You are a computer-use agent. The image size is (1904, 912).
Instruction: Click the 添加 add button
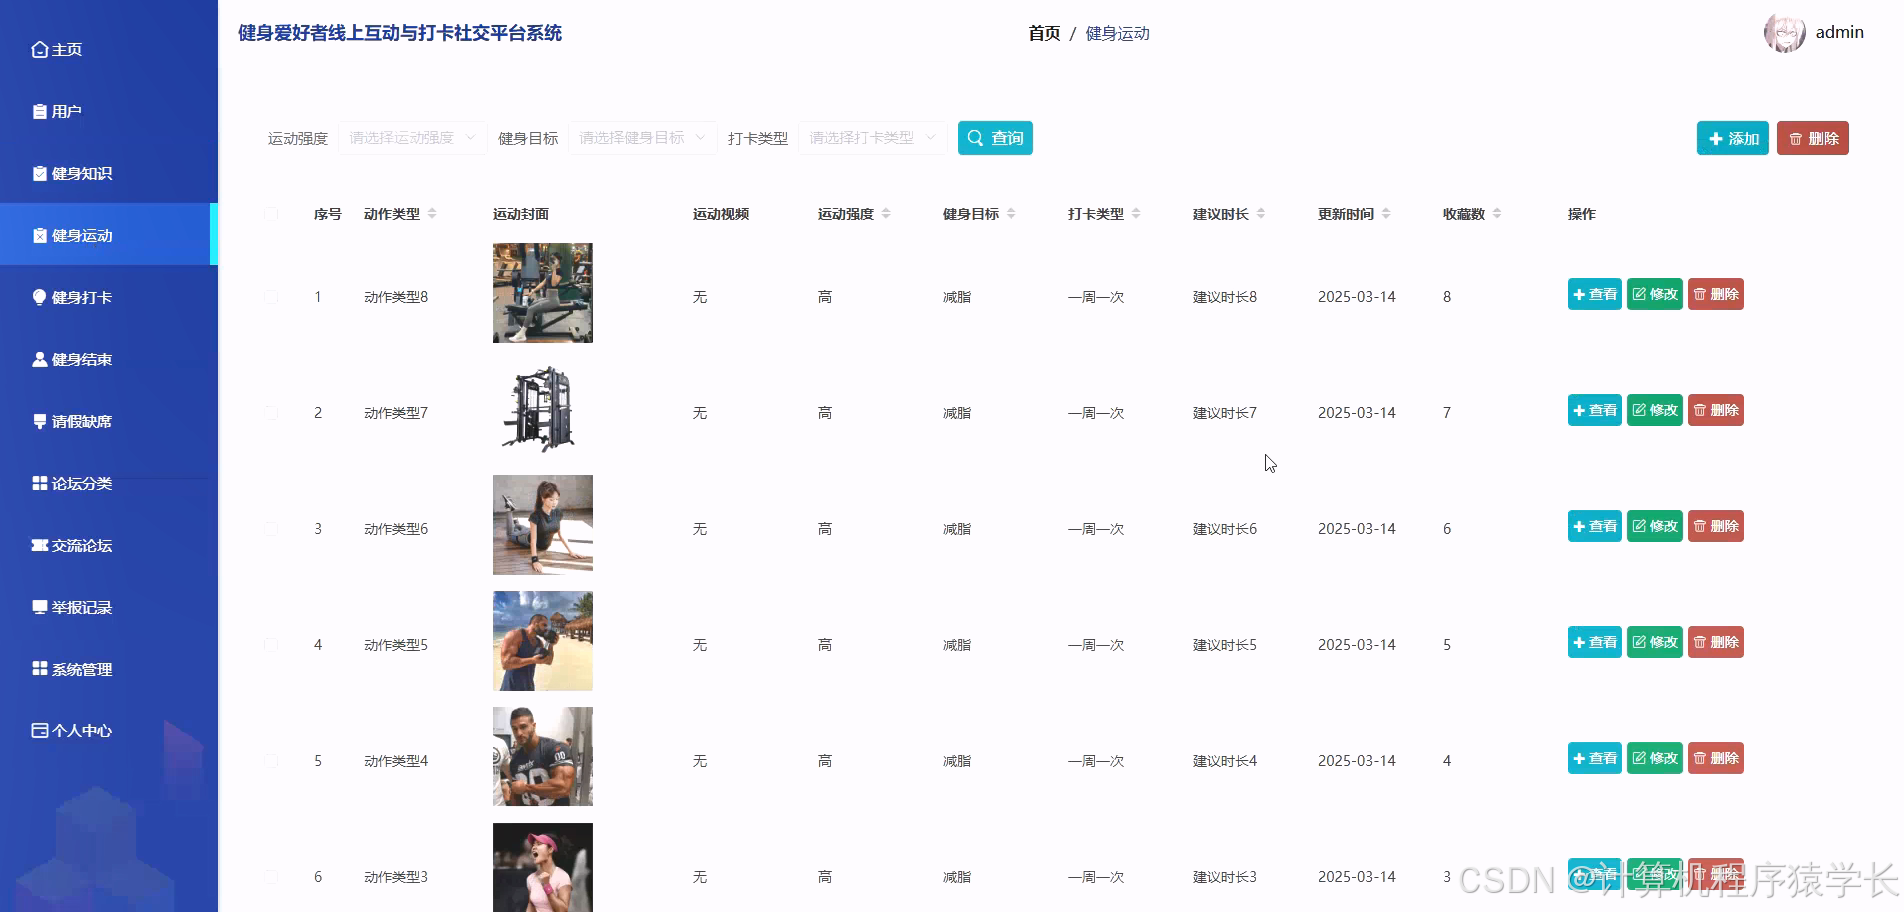[x=1733, y=138]
